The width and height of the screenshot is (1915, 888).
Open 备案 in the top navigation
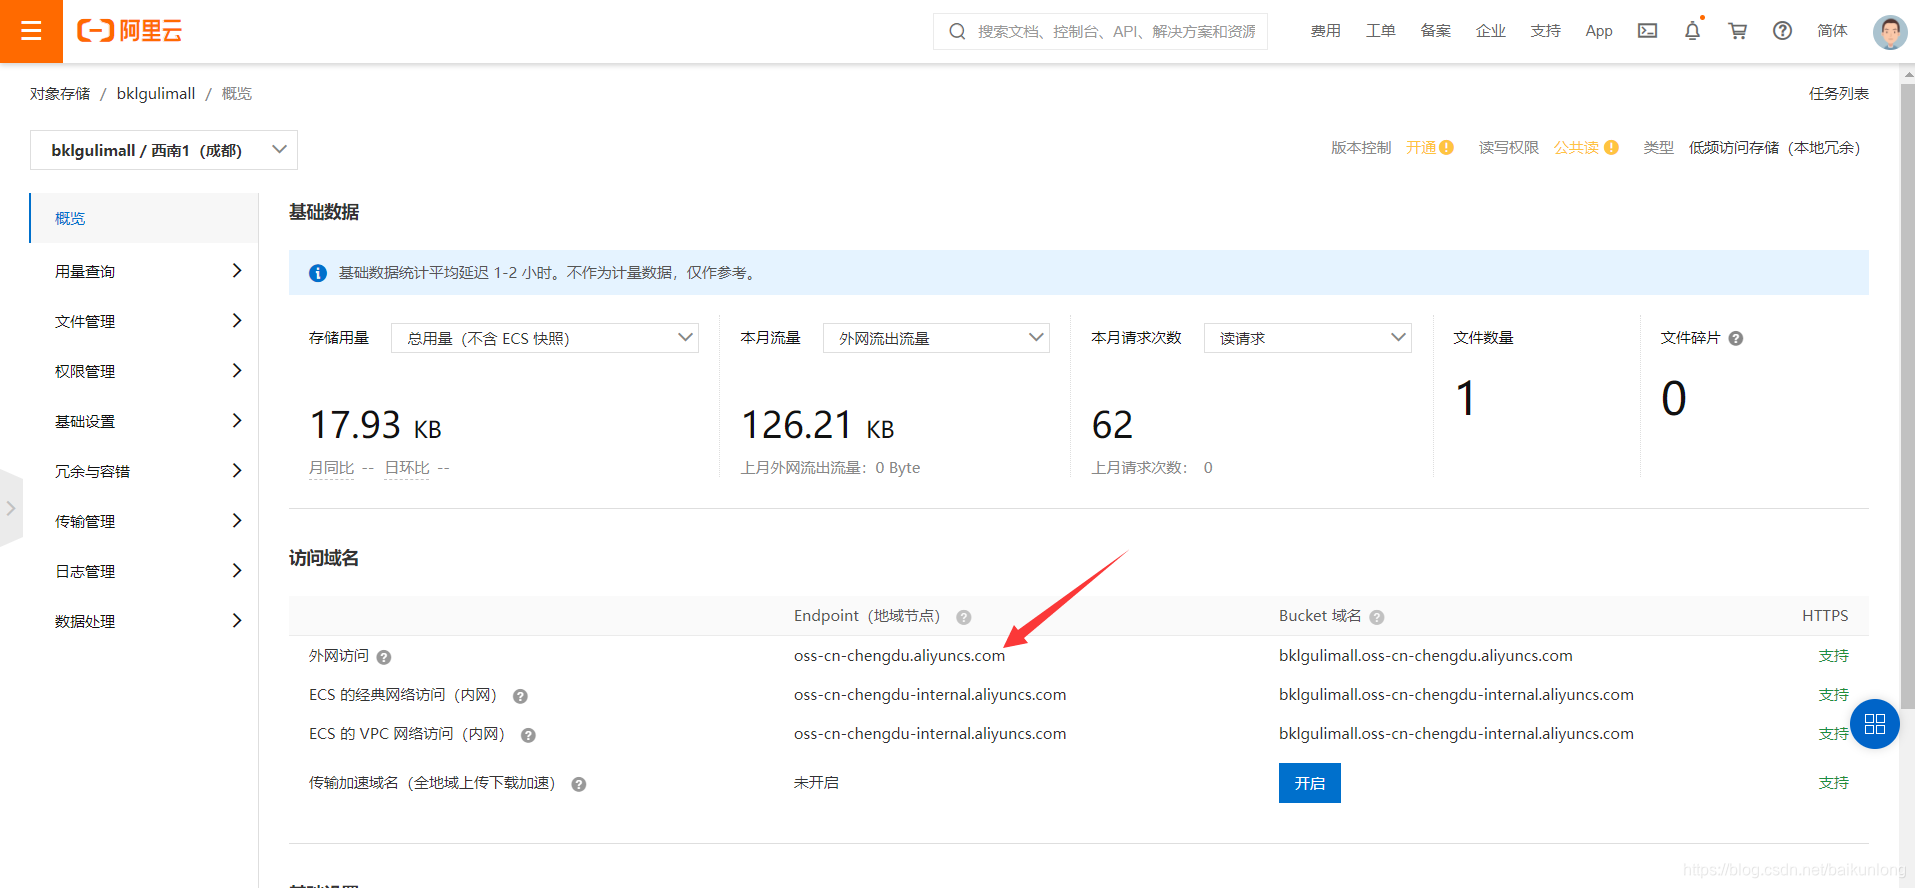pos(1436,31)
